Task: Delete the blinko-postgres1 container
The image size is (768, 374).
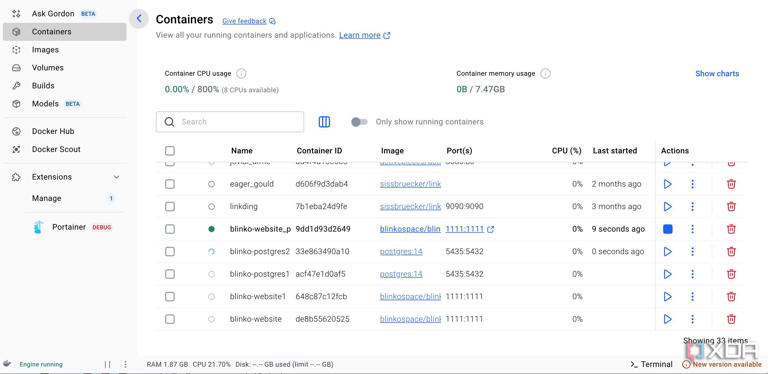Action: tap(731, 274)
